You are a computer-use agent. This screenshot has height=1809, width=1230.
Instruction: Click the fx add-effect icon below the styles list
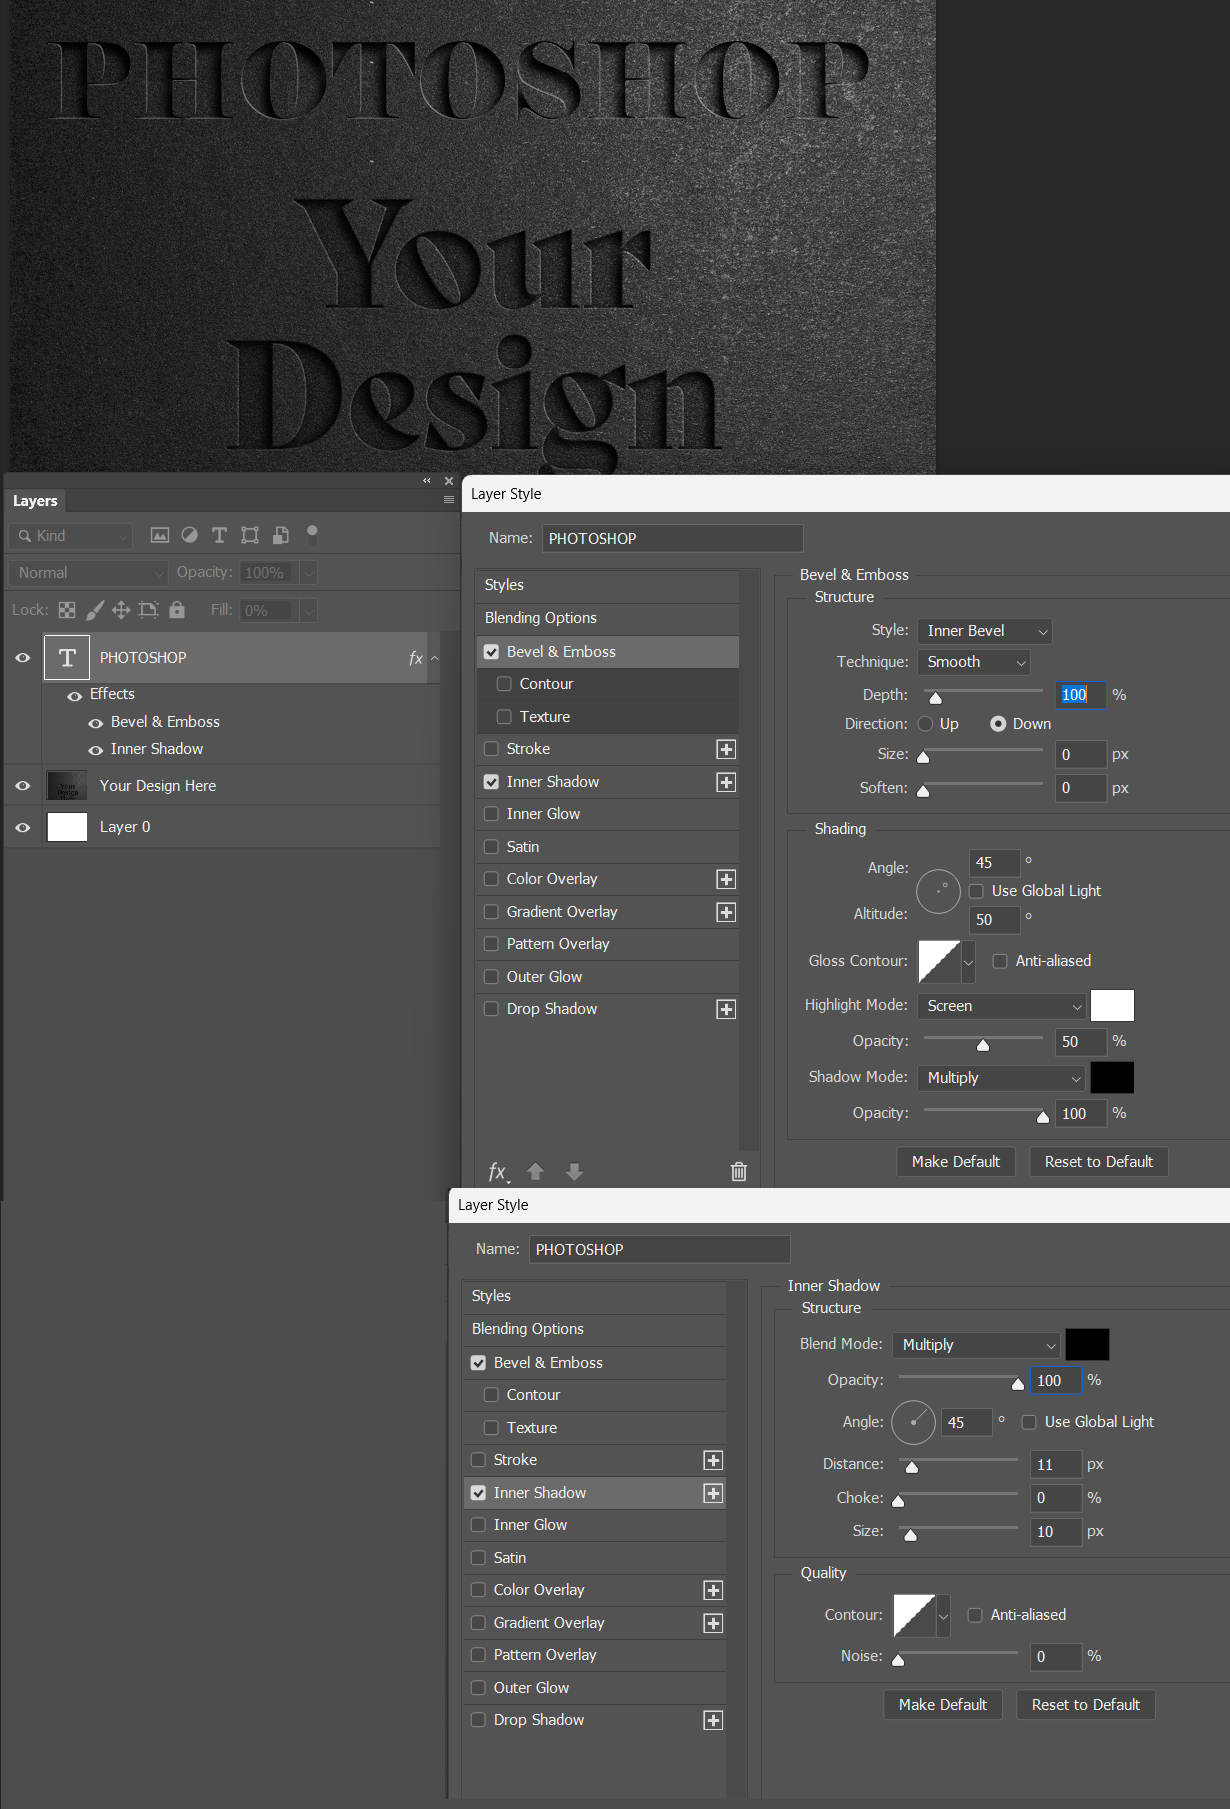coord(498,1172)
